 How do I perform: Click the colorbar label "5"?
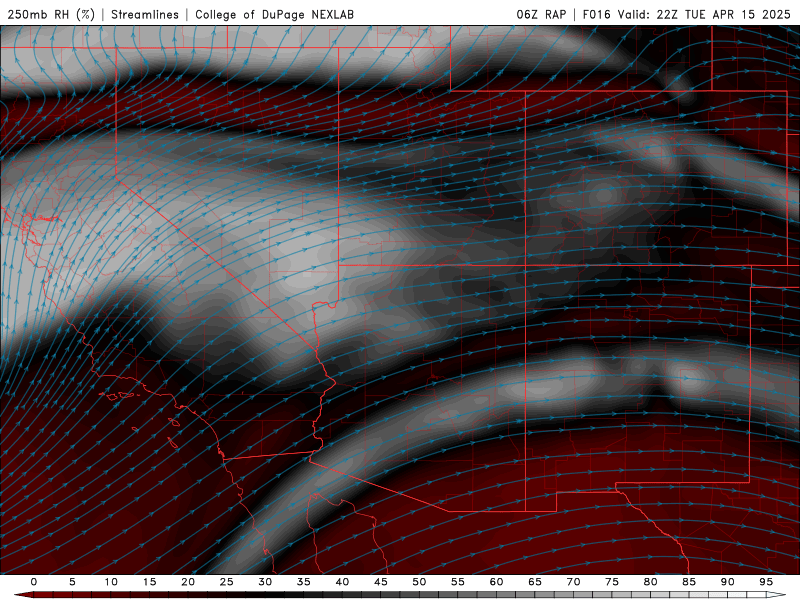(x=72, y=582)
